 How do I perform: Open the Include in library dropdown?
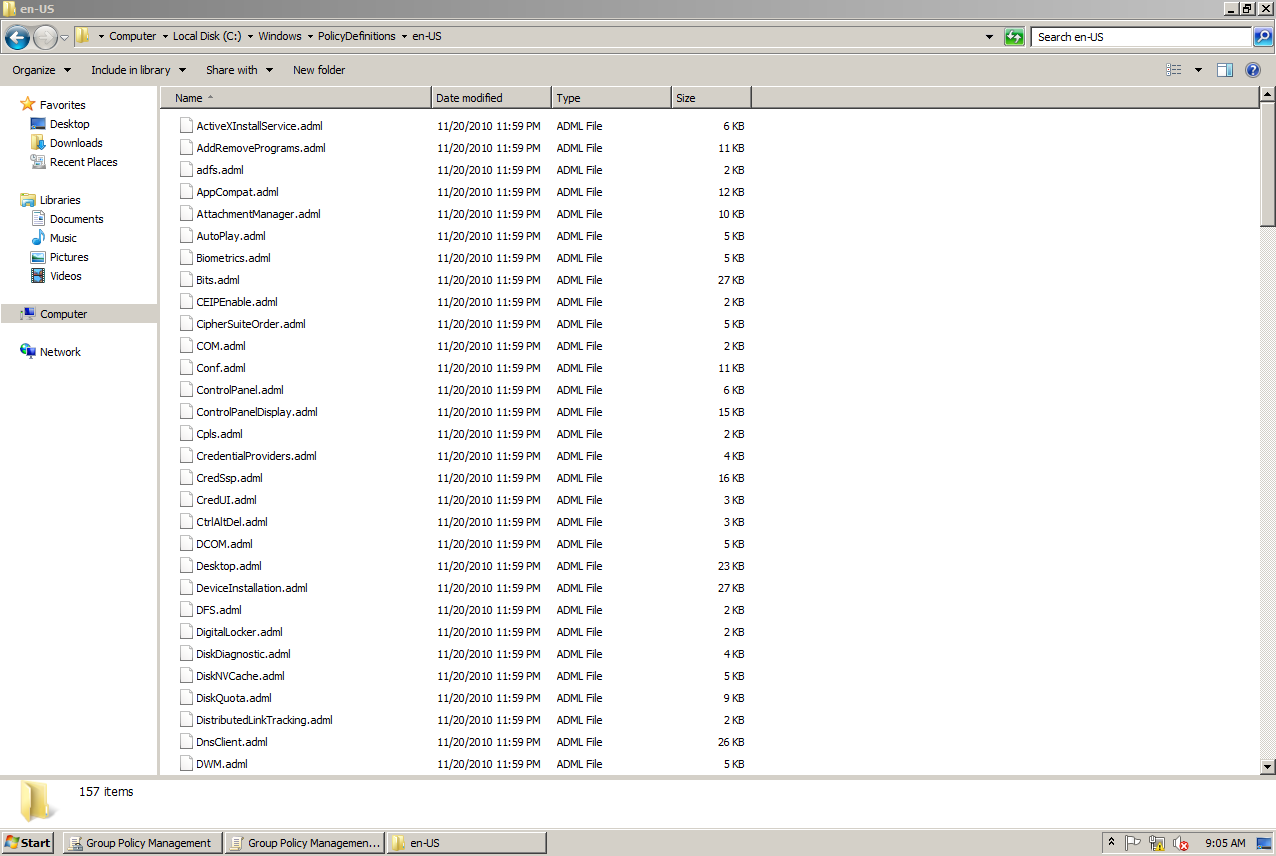click(x=131, y=69)
